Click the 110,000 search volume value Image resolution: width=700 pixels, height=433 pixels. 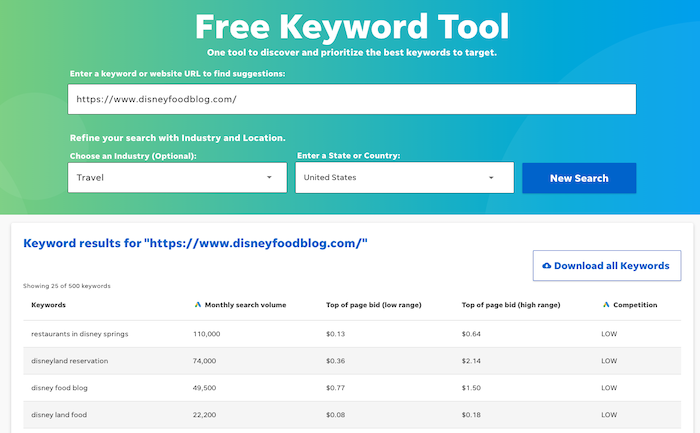pos(206,334)
